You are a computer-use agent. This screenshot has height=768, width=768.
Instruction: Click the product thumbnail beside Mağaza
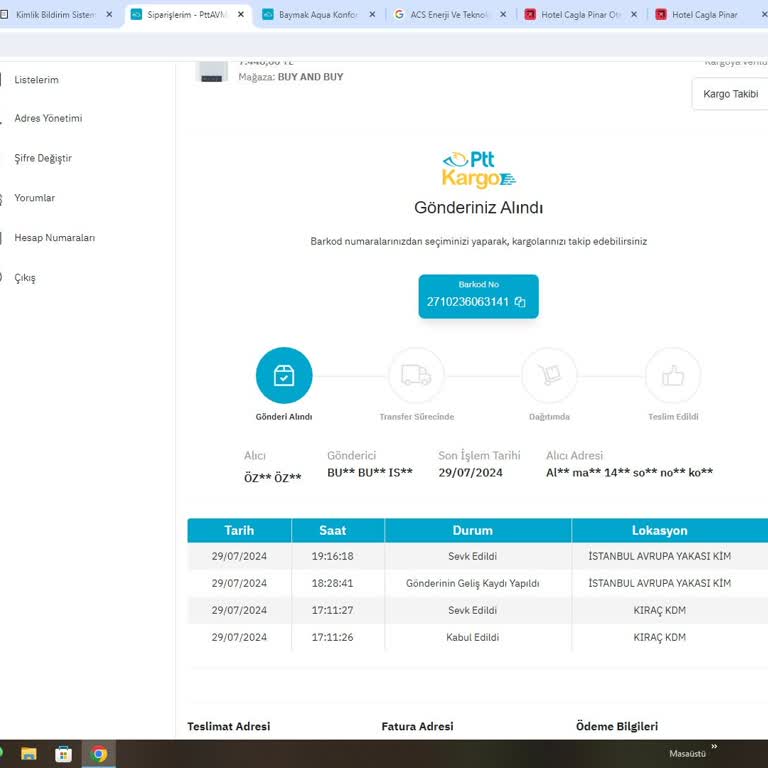[x=212, y=71]
